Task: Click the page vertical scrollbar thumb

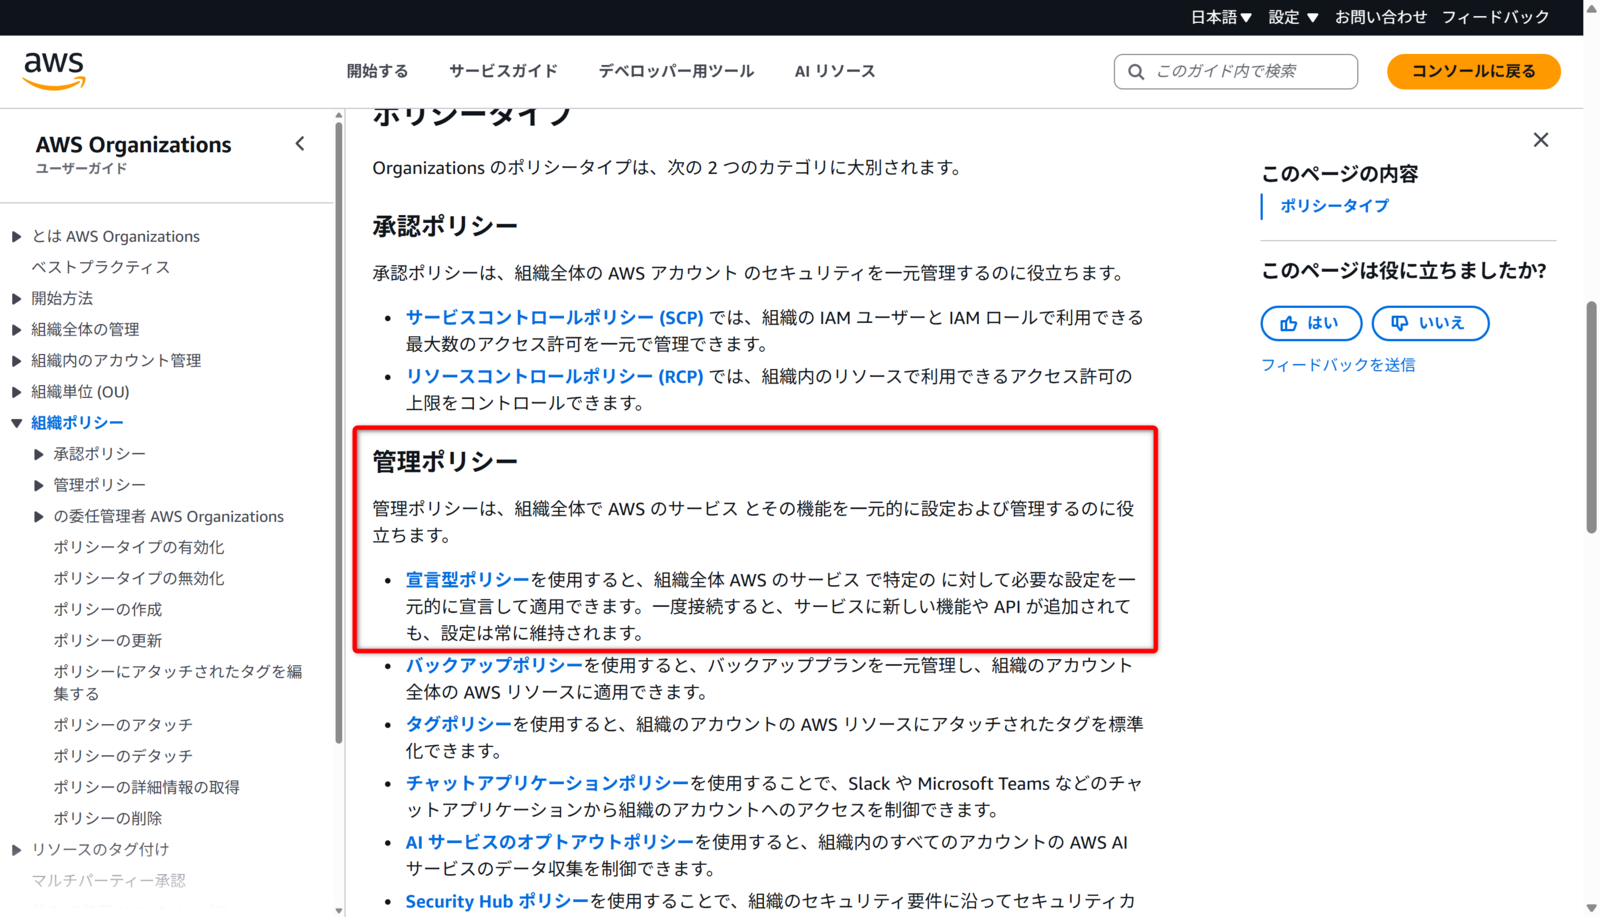Action: pos(1591,417)
